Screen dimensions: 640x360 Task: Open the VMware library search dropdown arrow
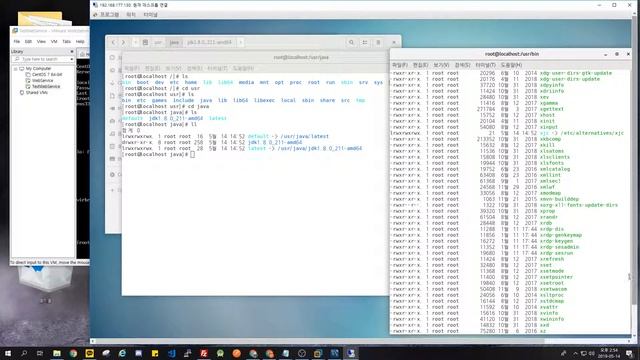(x=71, y=59)
